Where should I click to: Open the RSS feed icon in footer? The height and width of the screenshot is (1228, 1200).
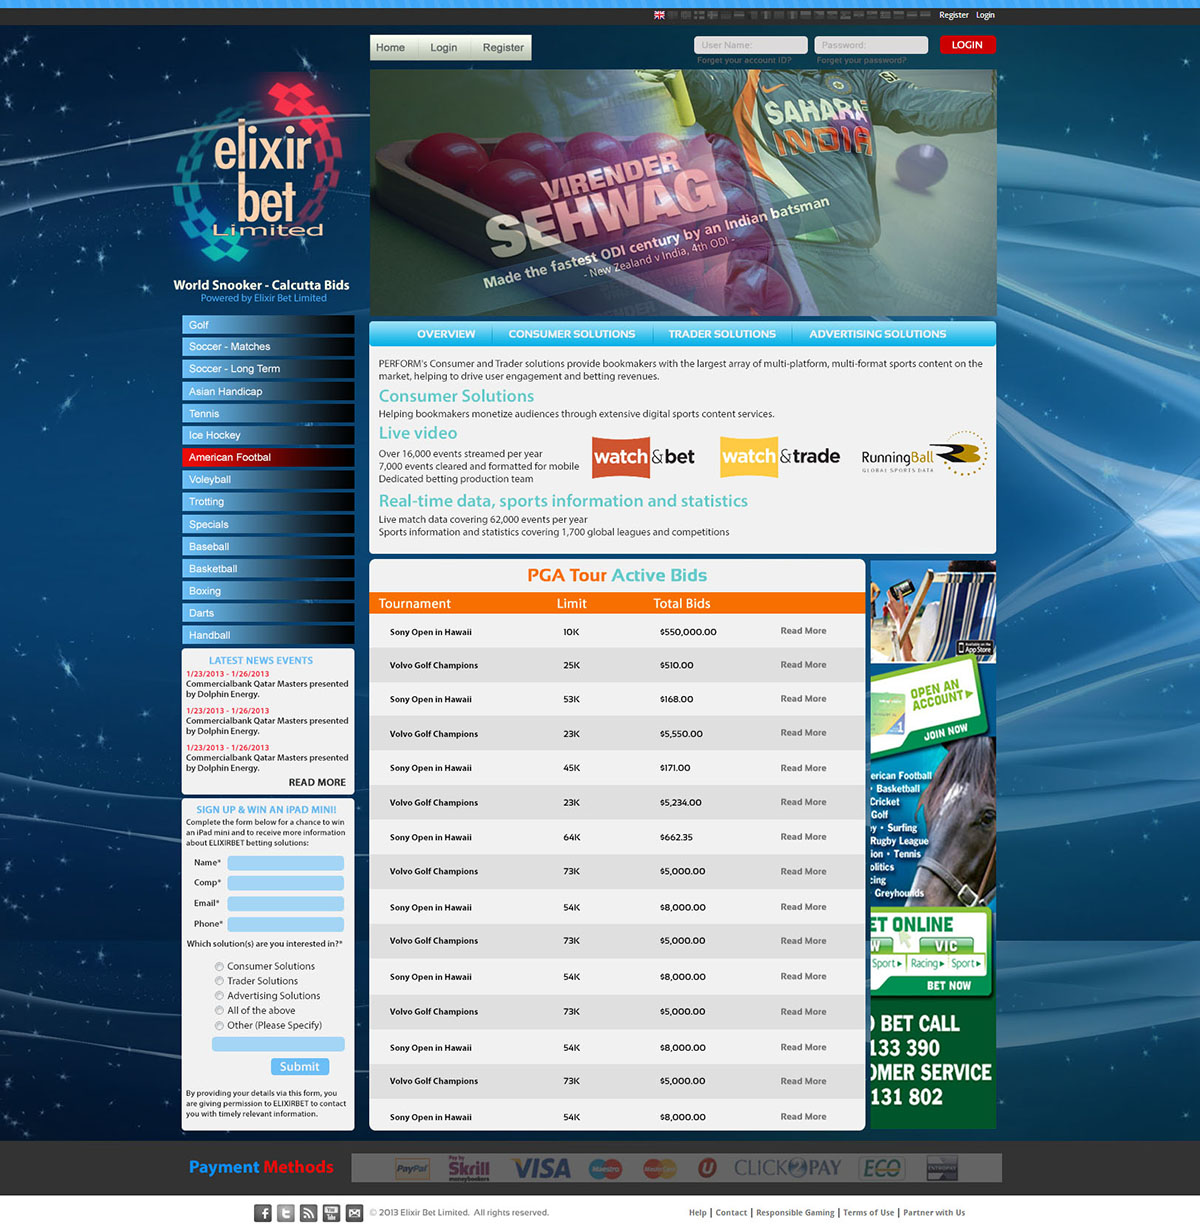[309, 1213]
